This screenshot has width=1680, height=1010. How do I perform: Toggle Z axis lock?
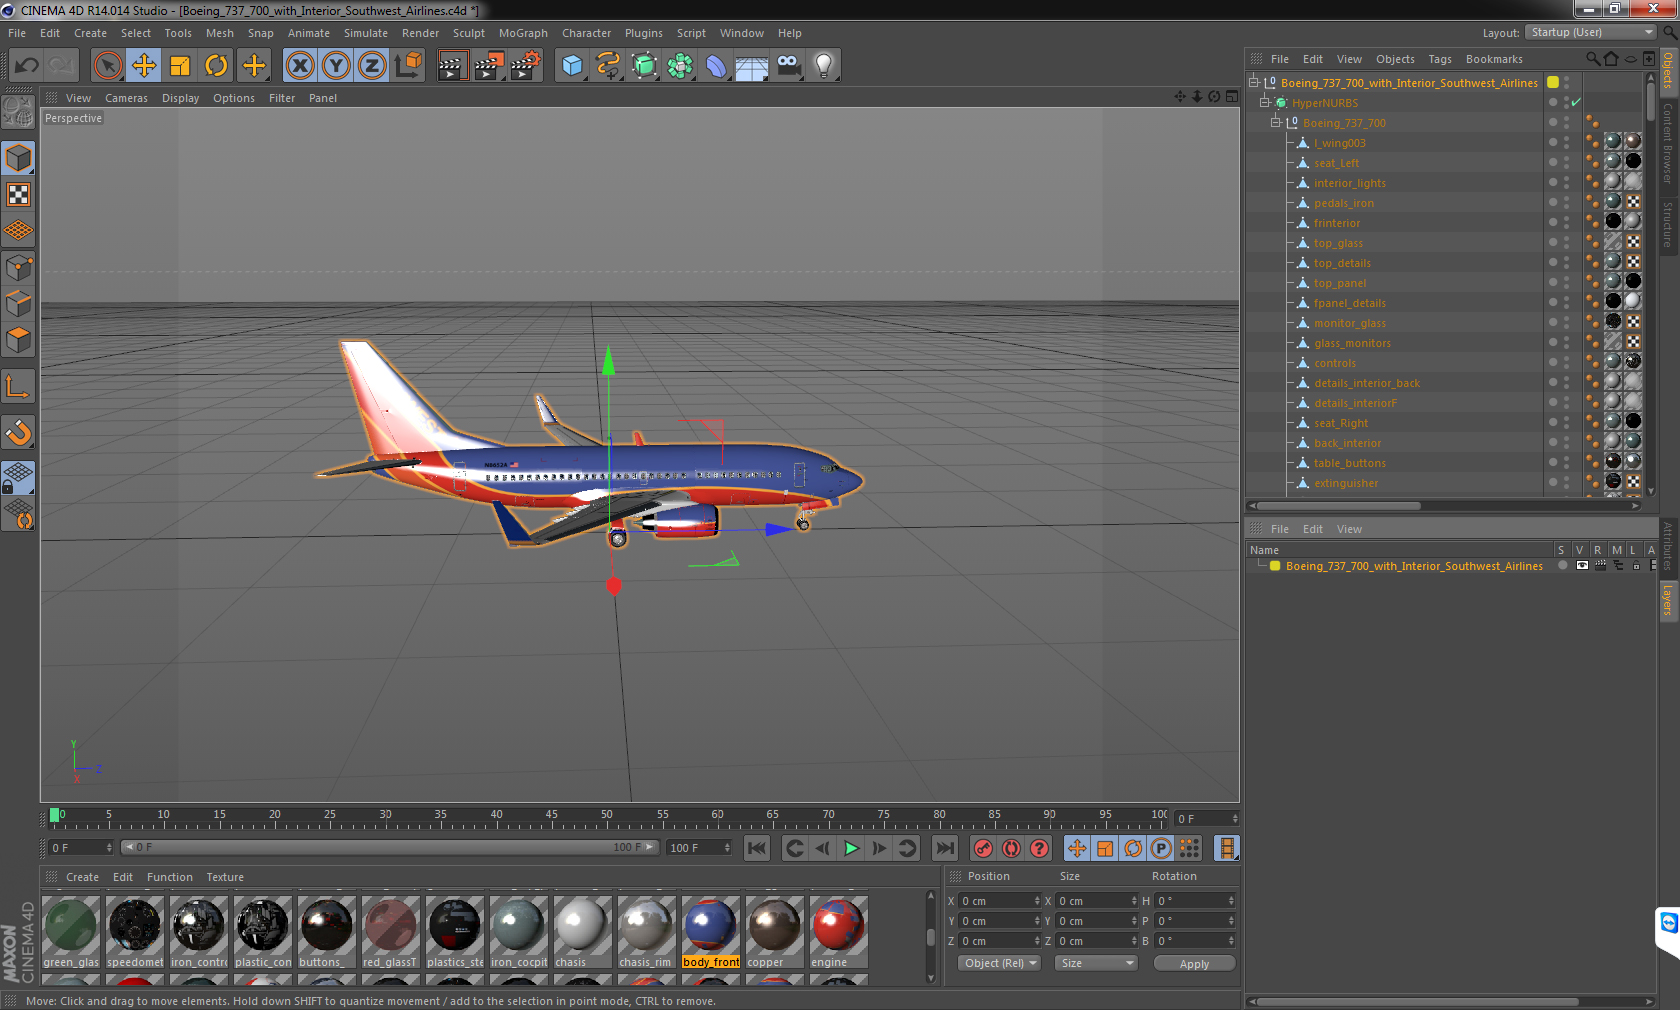pyautogui.click(x=372, y=66)
